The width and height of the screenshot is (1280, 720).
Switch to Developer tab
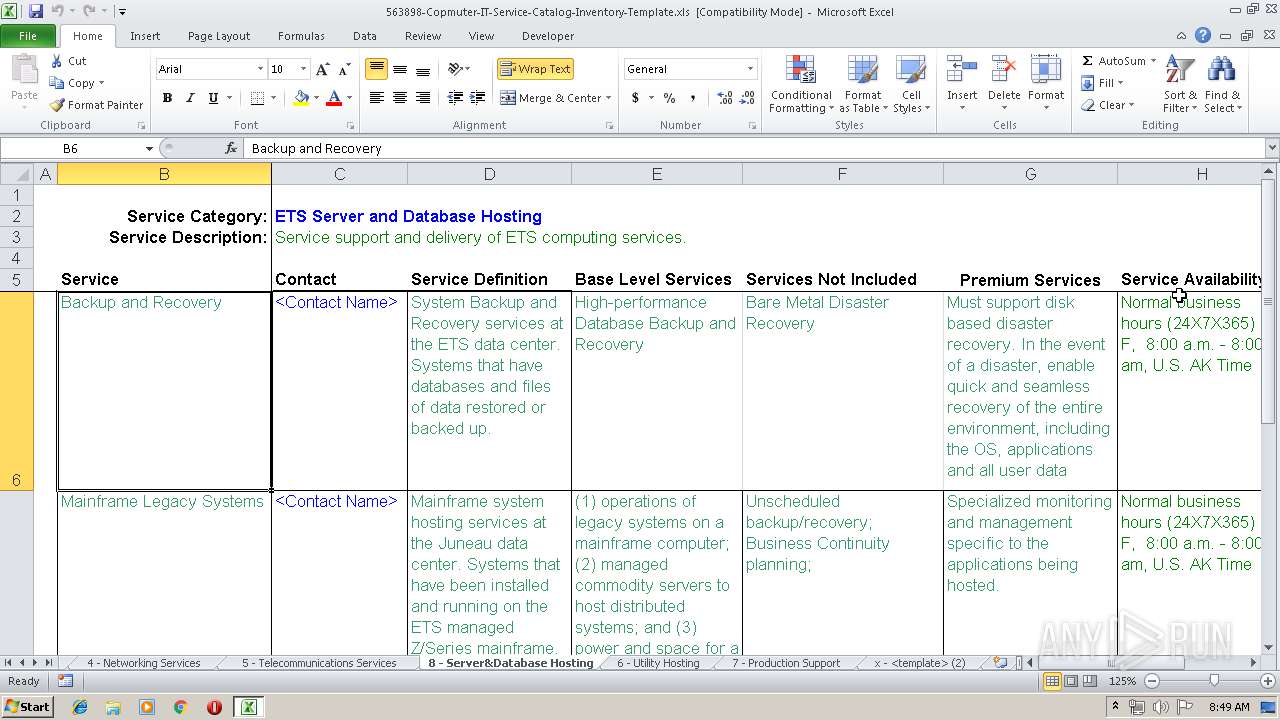[548, 36]
